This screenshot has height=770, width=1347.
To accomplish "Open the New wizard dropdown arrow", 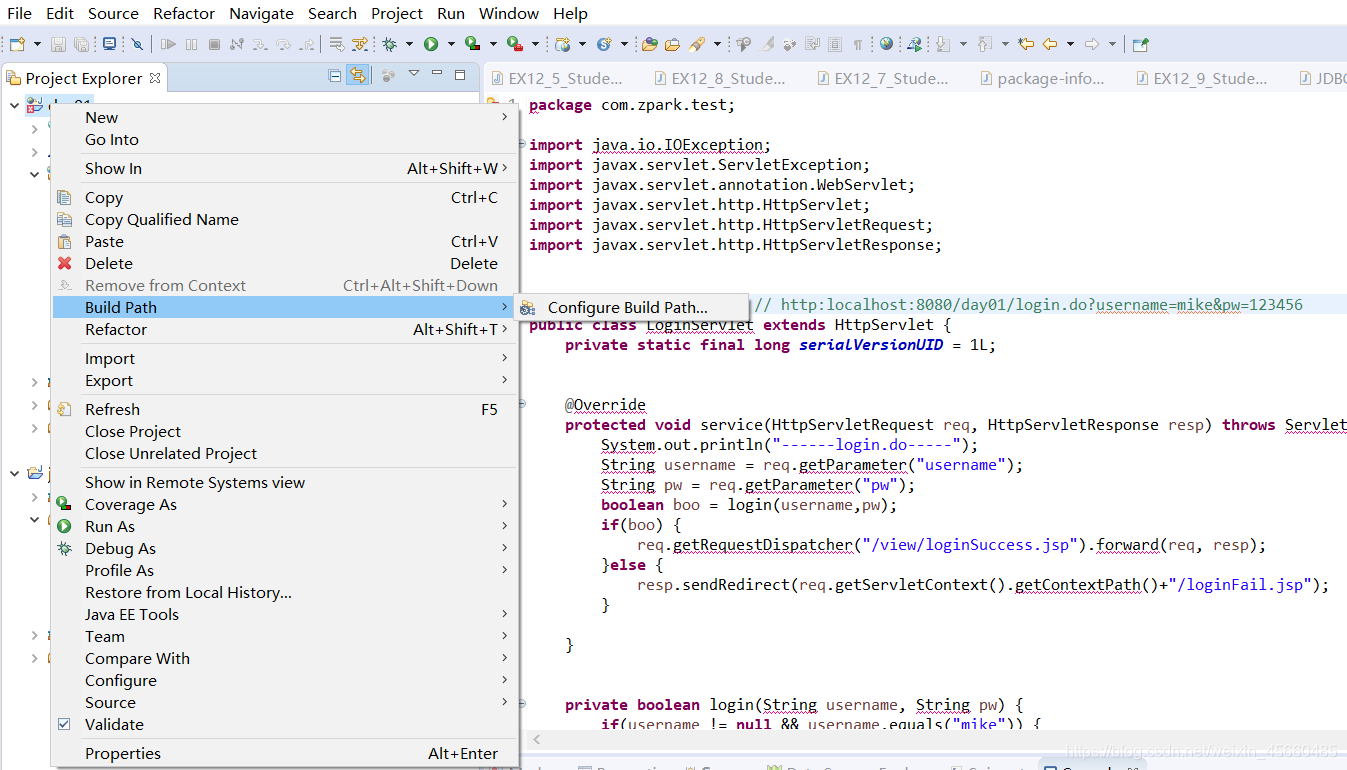I will [x=37, y=44].
